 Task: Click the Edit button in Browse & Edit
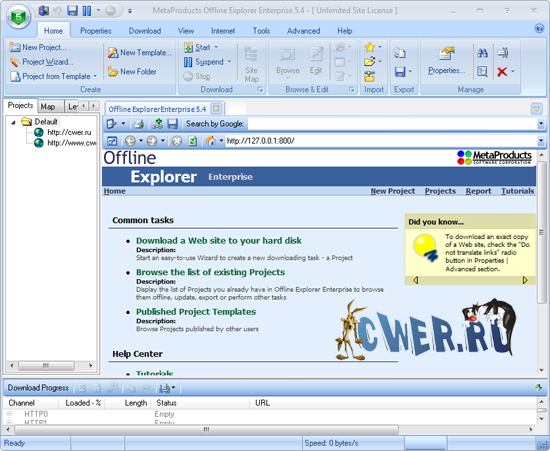316,60
